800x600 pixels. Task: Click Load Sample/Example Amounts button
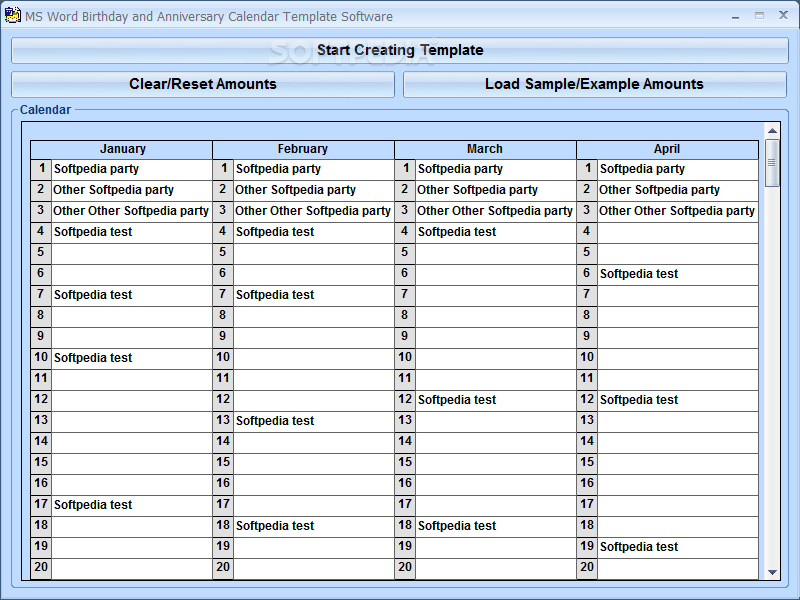click(594, 84)
